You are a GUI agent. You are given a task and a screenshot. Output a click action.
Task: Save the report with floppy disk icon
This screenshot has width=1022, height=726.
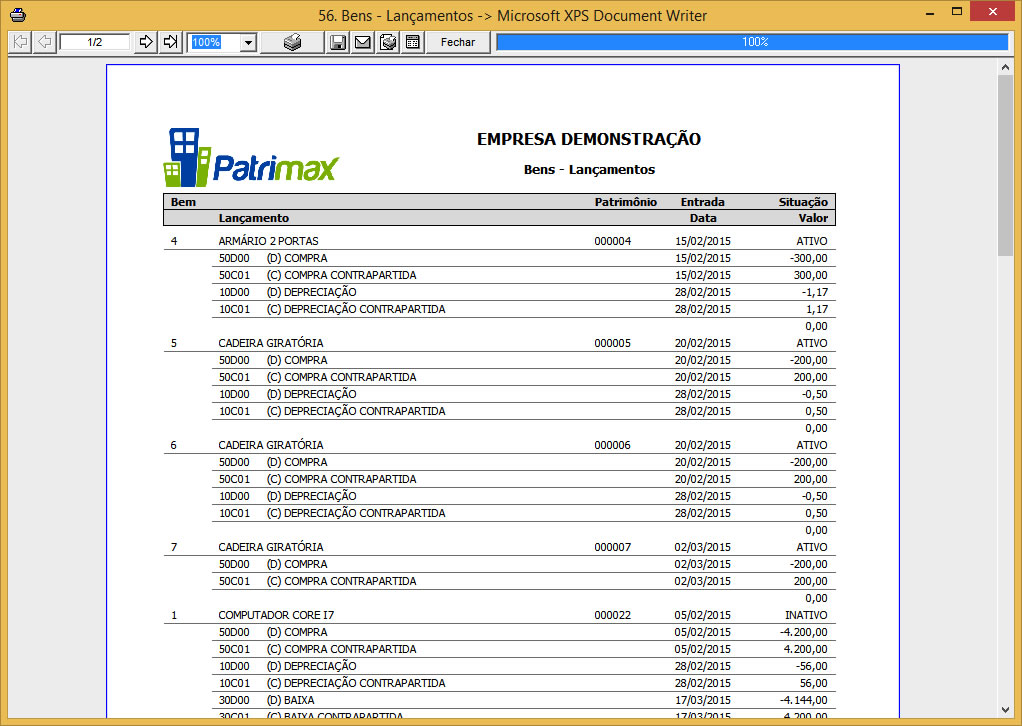[x=338, y=42]
